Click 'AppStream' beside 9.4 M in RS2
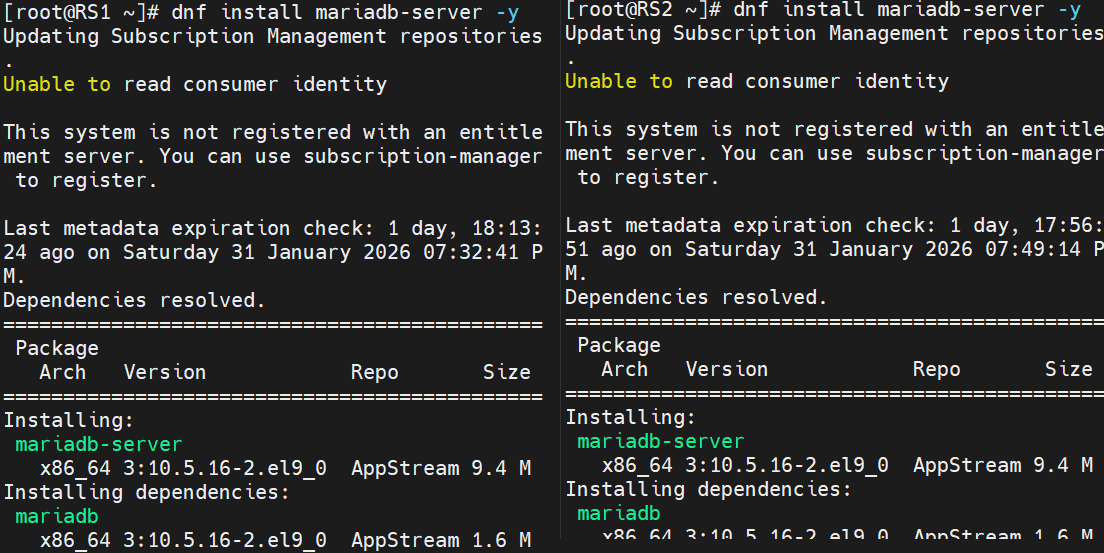This screenshot has height=553, width=1104. coord(967,464)
